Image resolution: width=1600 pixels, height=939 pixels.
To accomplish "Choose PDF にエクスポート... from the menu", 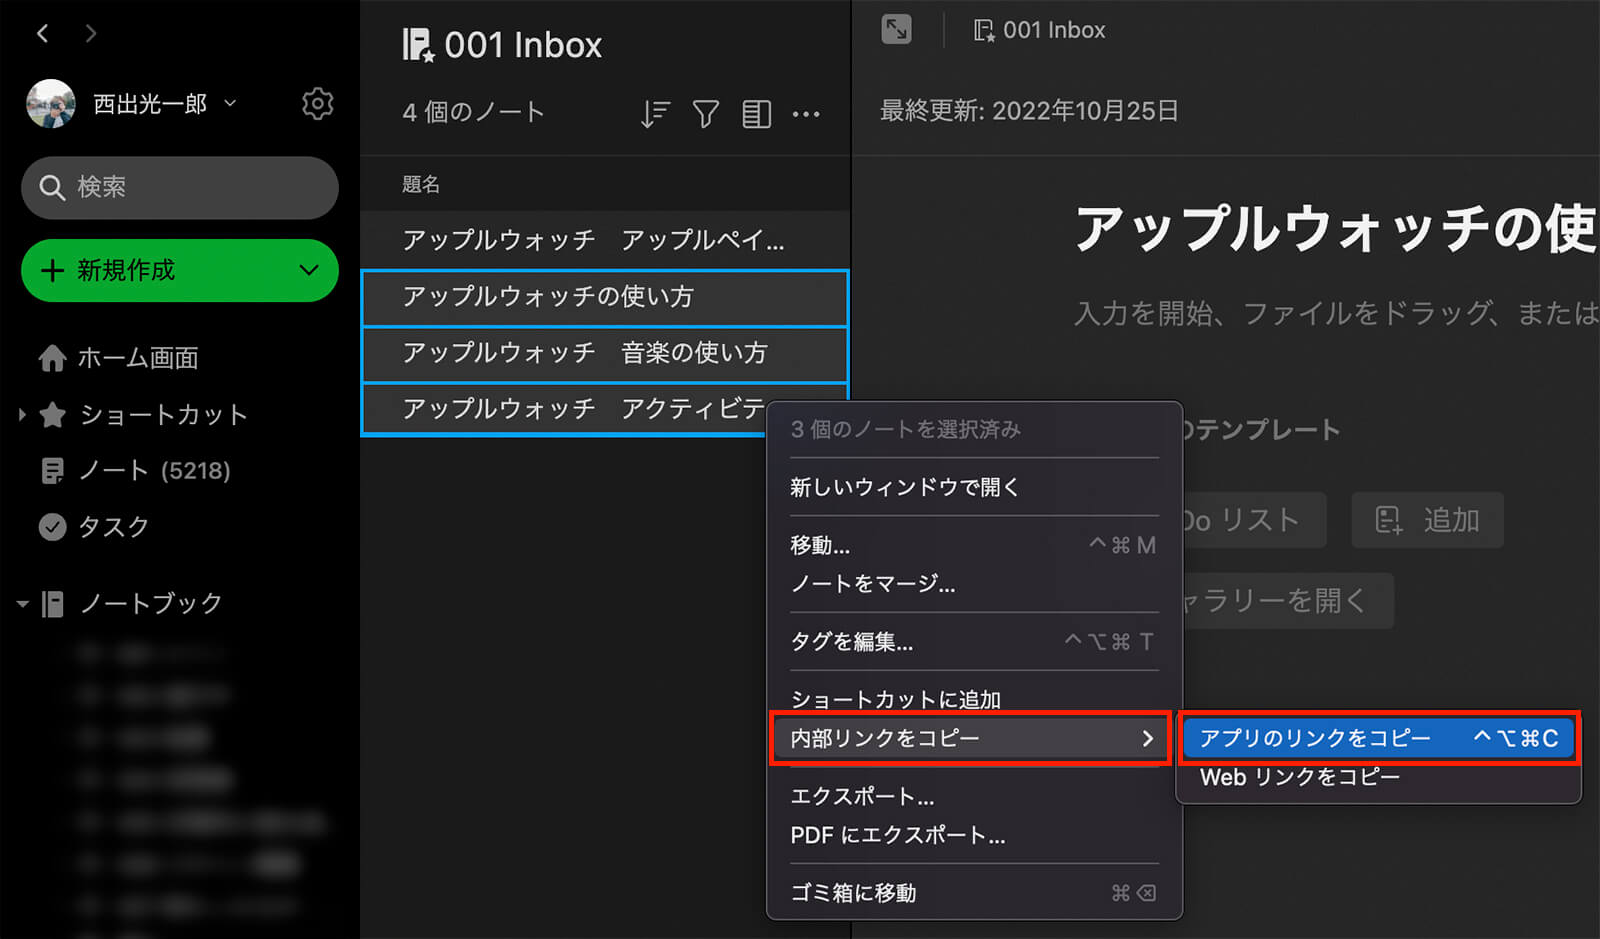I will point(898,836).
